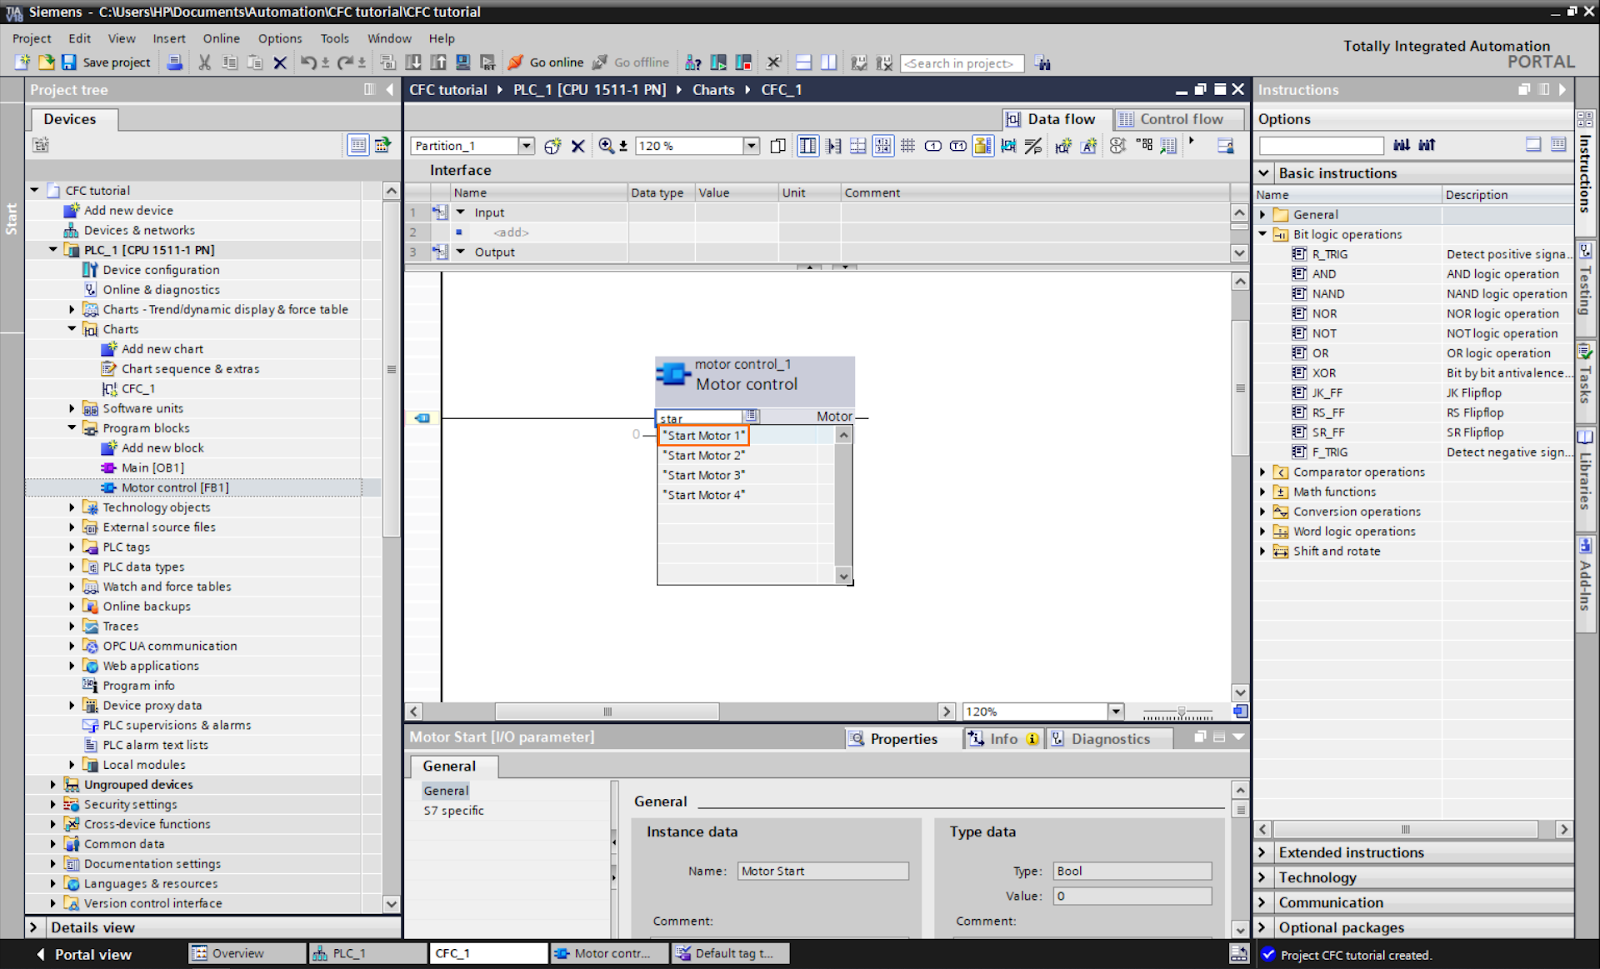
Task: Select S7 specific in properties navigation
Action: [454, 811]
